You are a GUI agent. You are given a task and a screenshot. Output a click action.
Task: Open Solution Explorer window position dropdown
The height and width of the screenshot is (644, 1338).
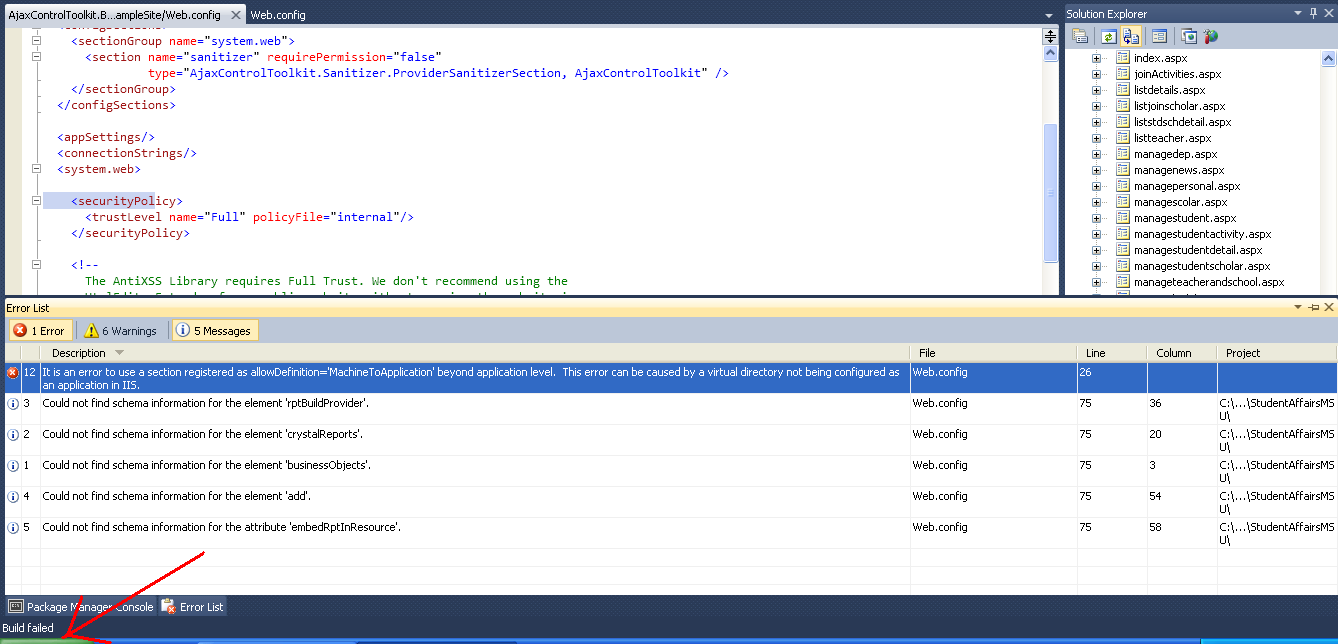tap(1299, 13)
